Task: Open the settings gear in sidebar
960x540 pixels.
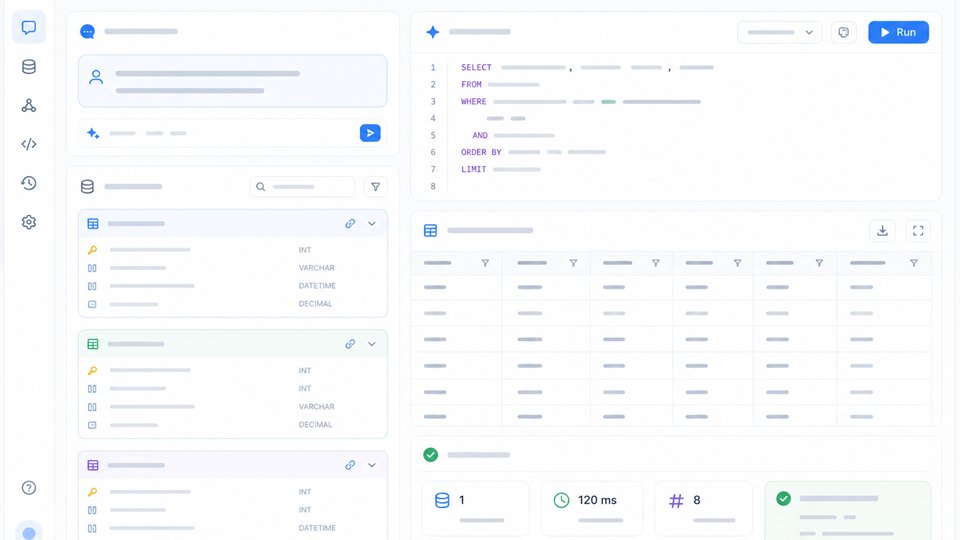Action: (29, 222)
